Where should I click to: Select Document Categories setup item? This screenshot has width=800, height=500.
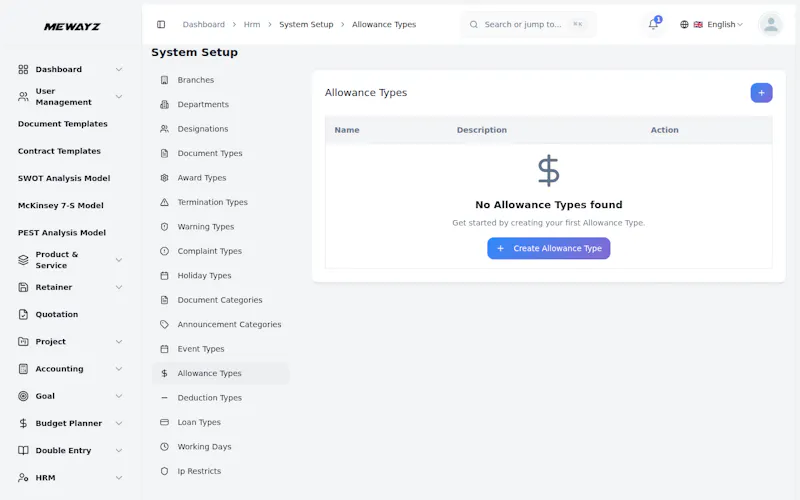pos(220,300)
